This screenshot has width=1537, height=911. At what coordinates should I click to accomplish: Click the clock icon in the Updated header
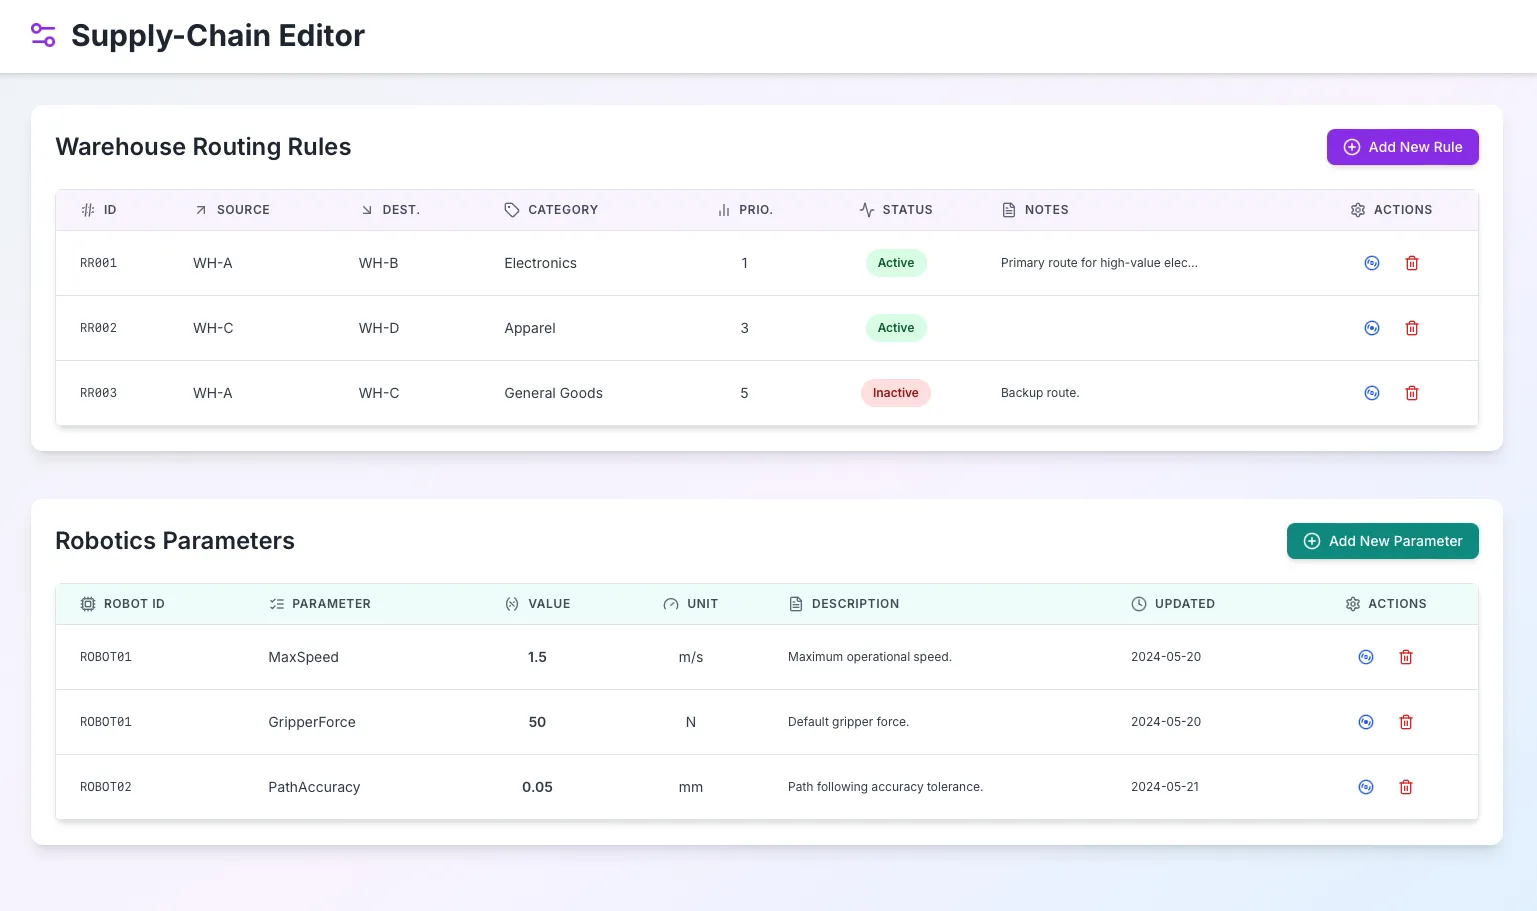(x=1139, y=604)
